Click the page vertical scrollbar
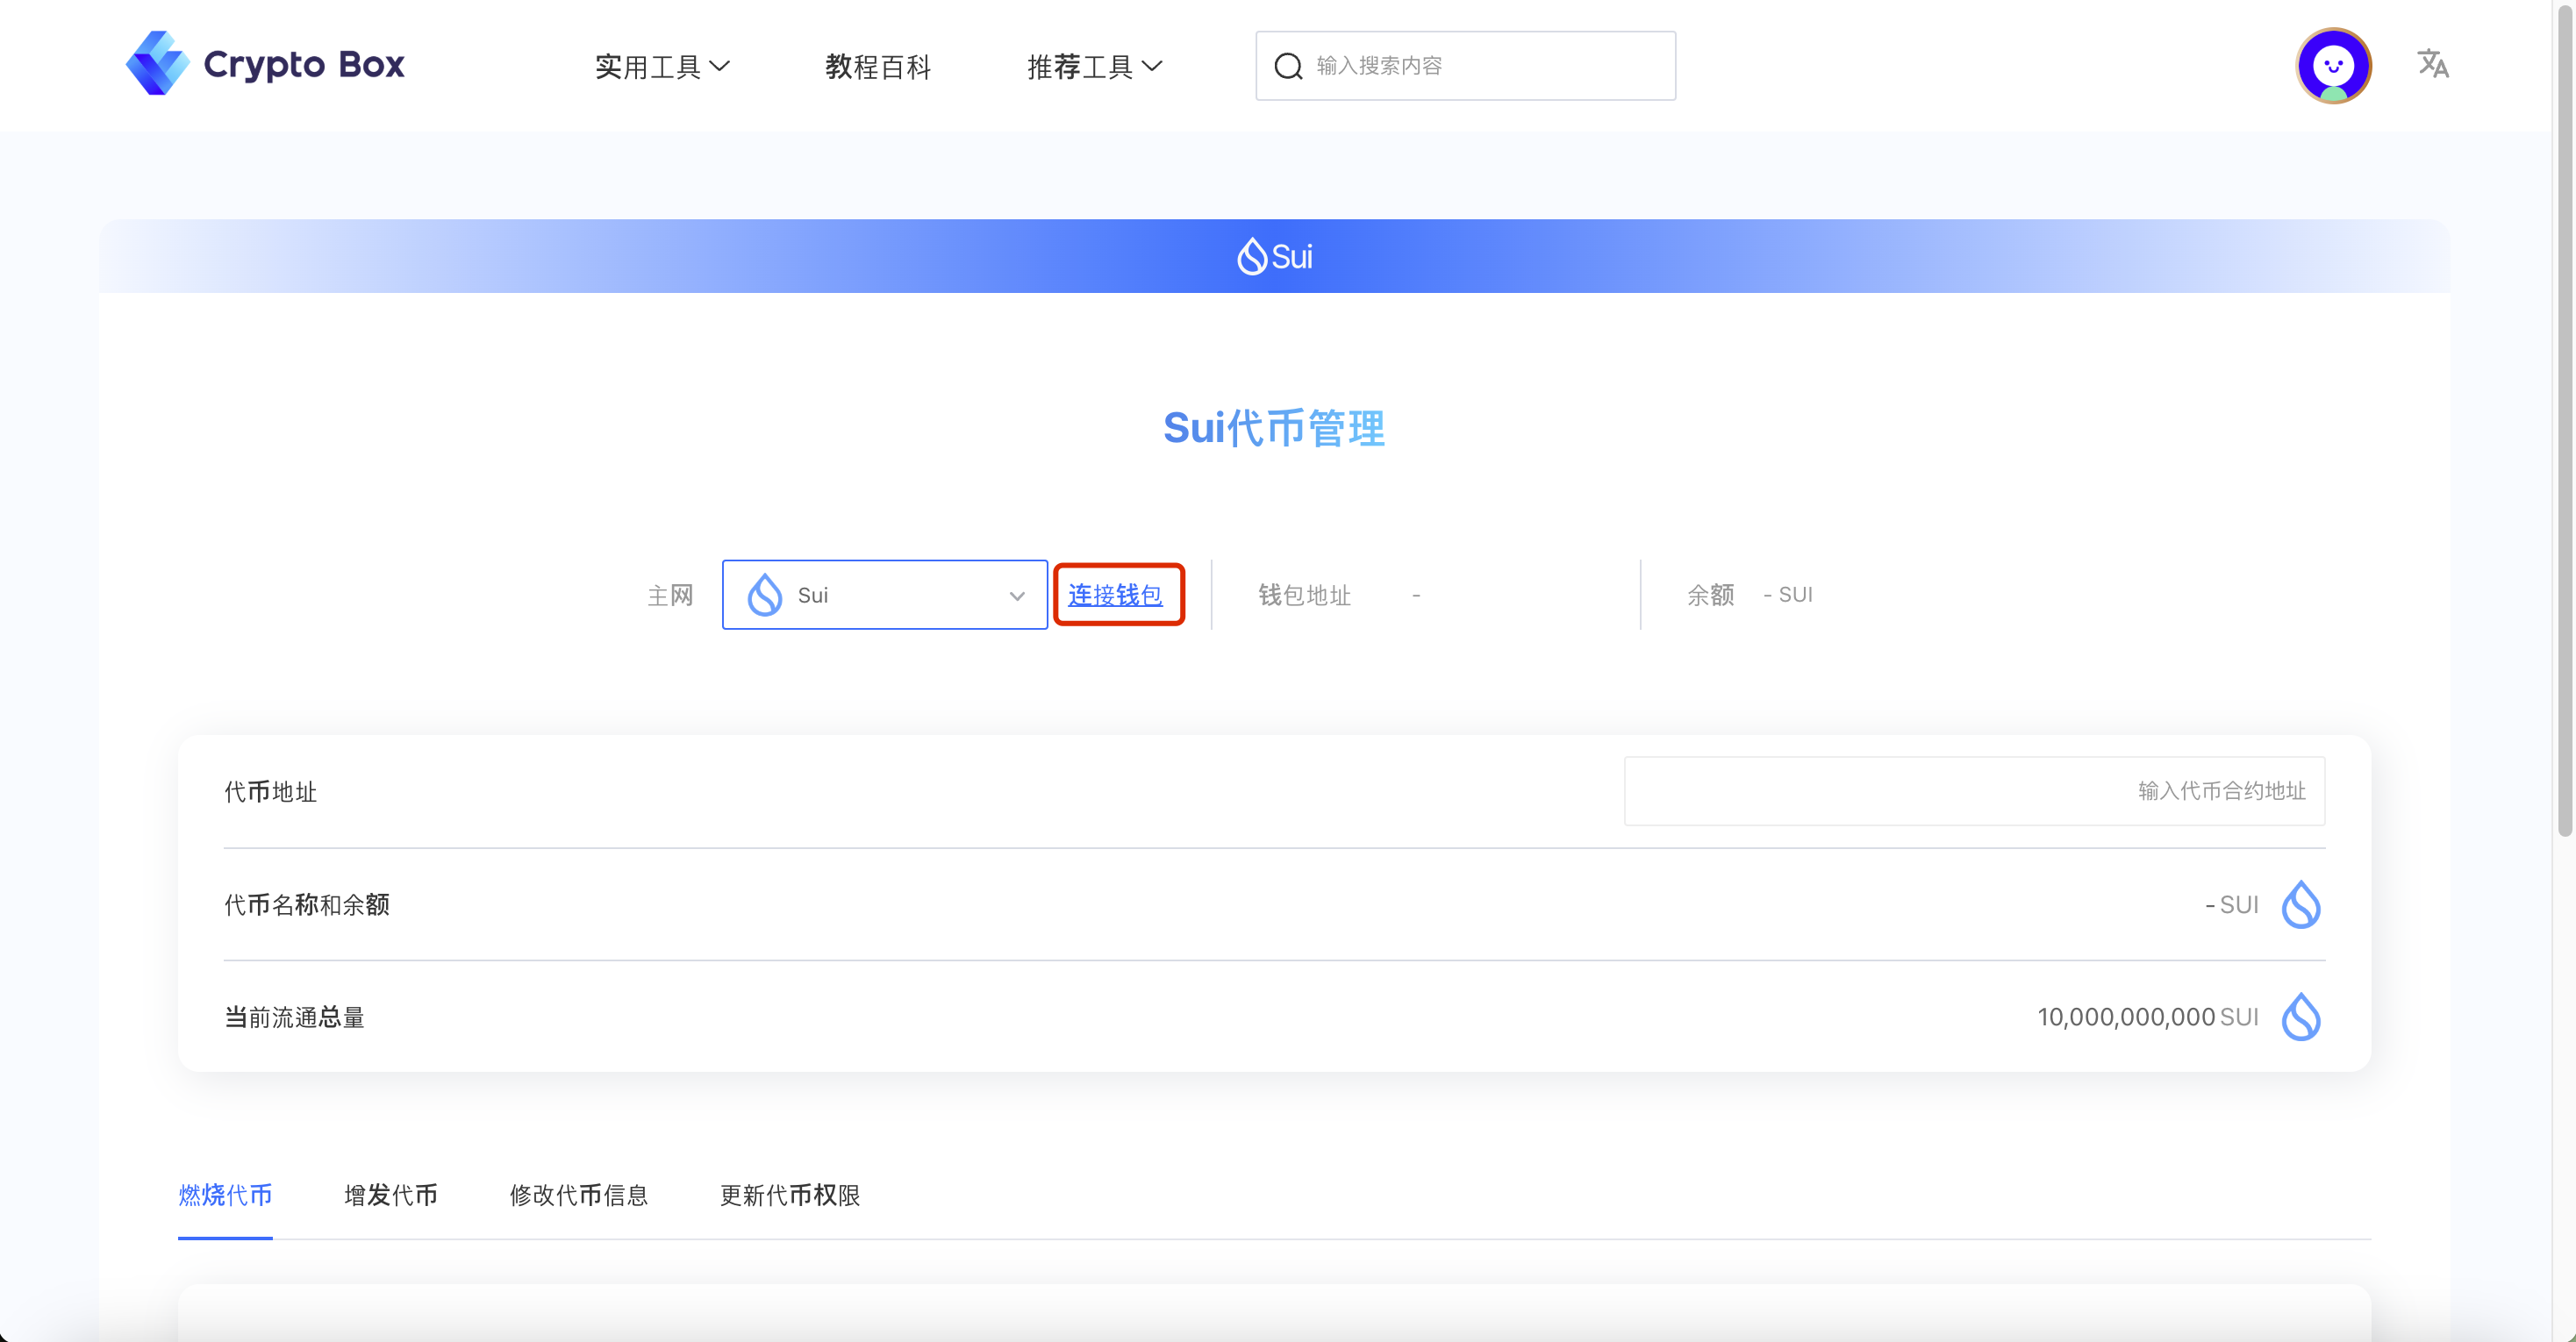Image resolution: width=2576 pixels, height=1342 pixels. point(2565,420)
